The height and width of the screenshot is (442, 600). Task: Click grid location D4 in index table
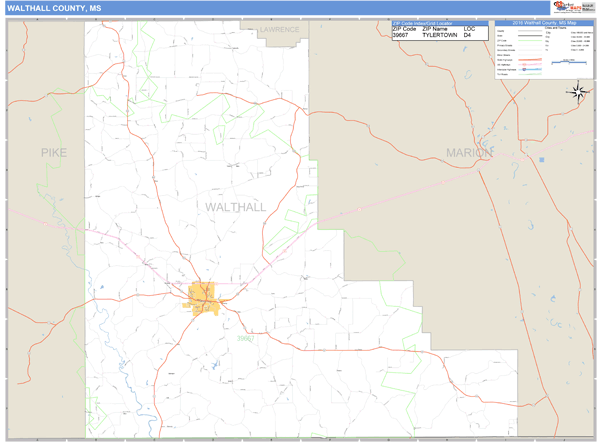click(467, 35)
